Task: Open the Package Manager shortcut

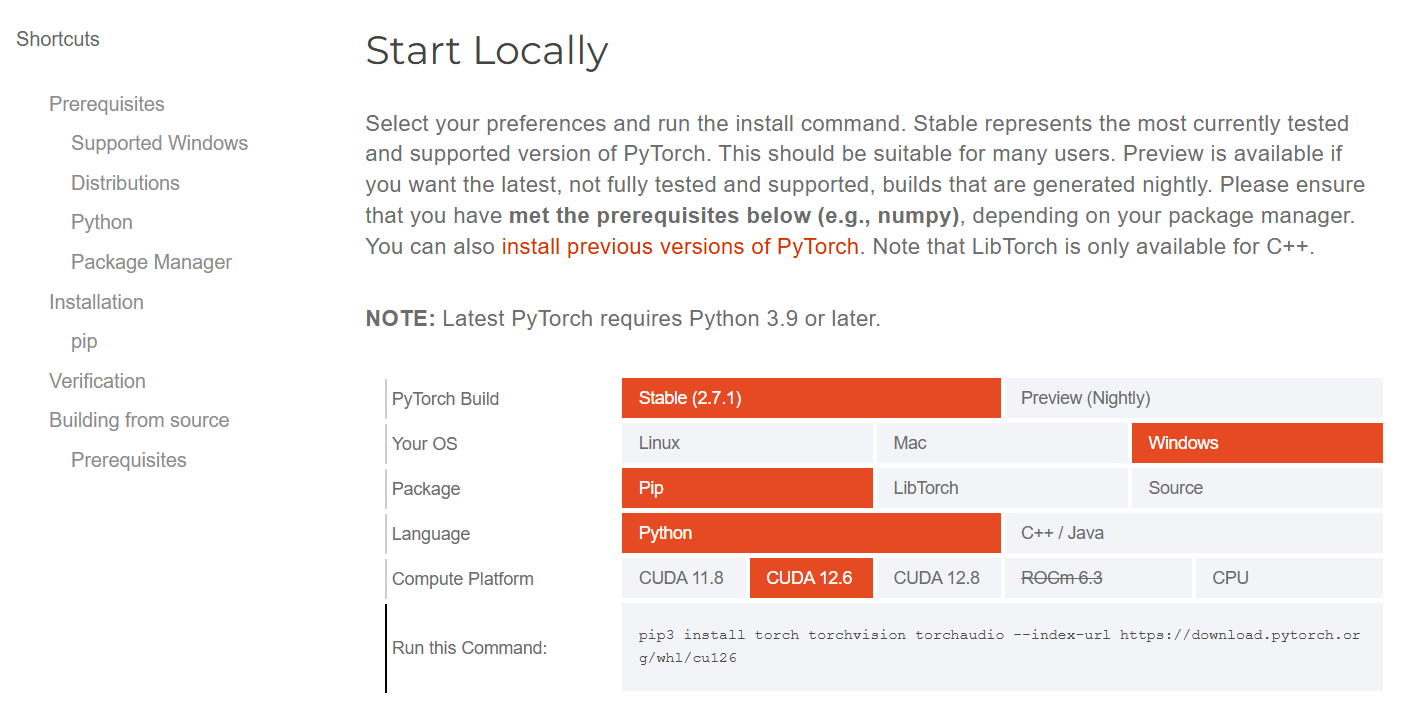Action: pos(151,262)
